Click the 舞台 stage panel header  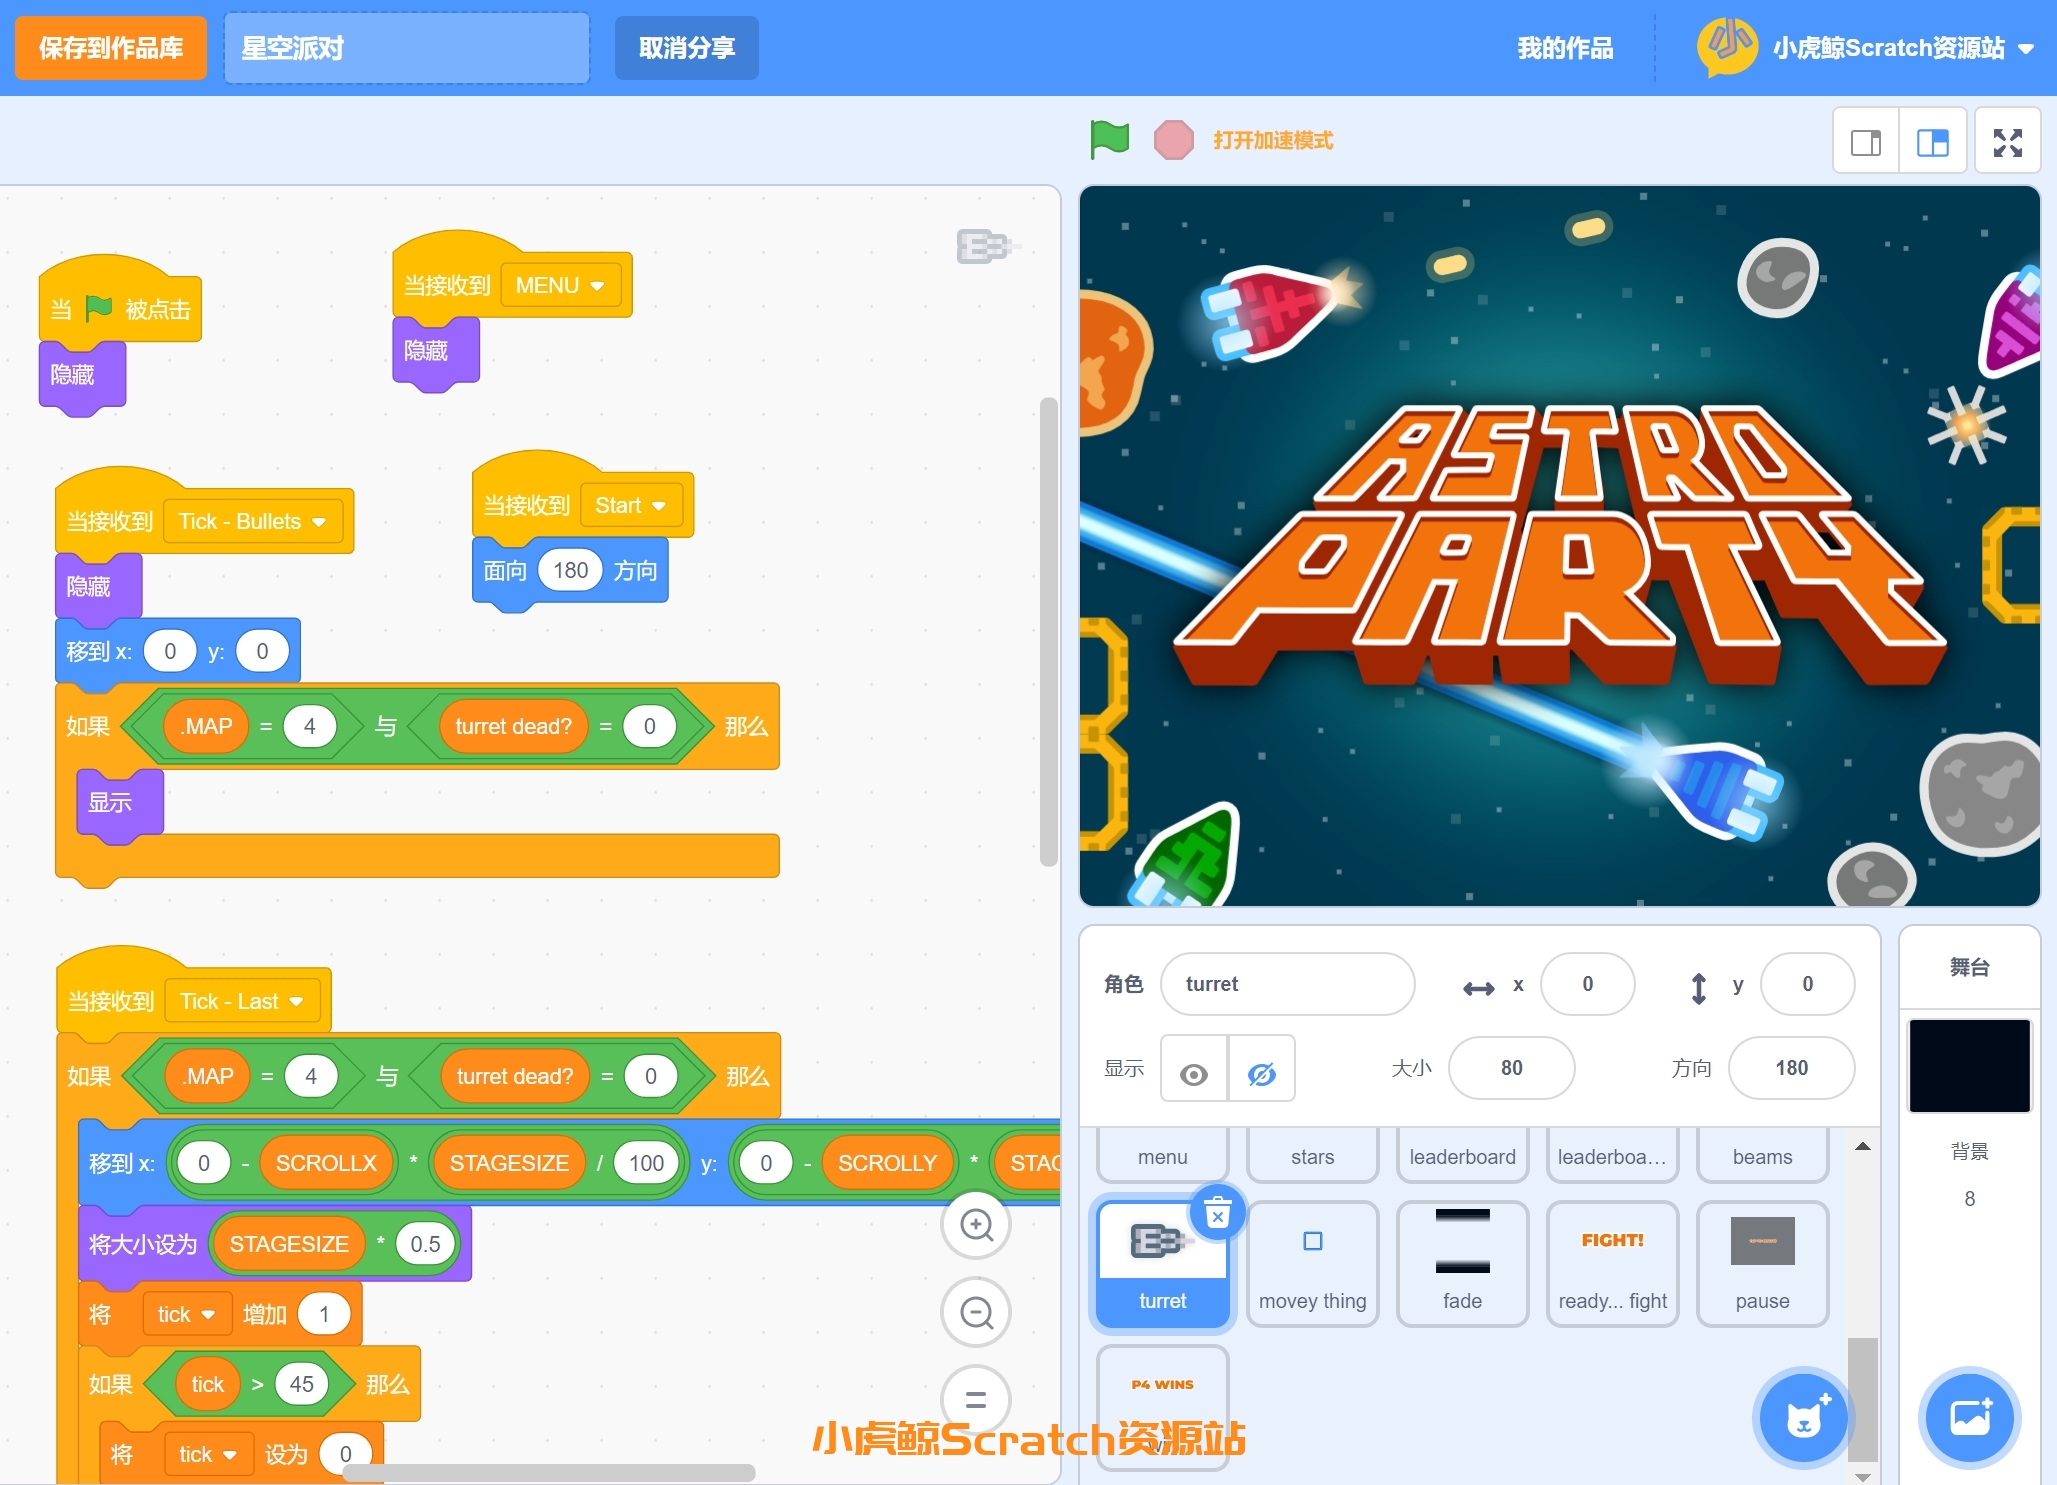pos(1969,967)
